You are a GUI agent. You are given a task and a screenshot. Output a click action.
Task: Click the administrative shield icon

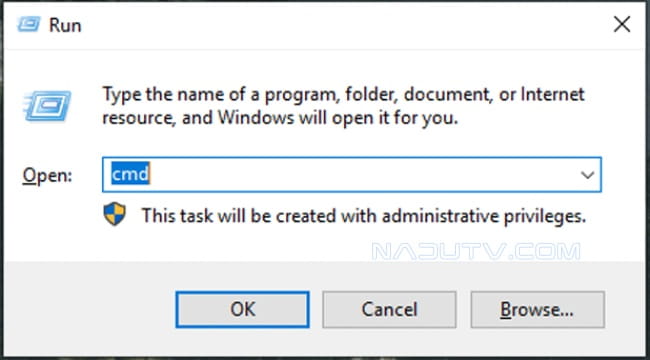coord(114,214)
